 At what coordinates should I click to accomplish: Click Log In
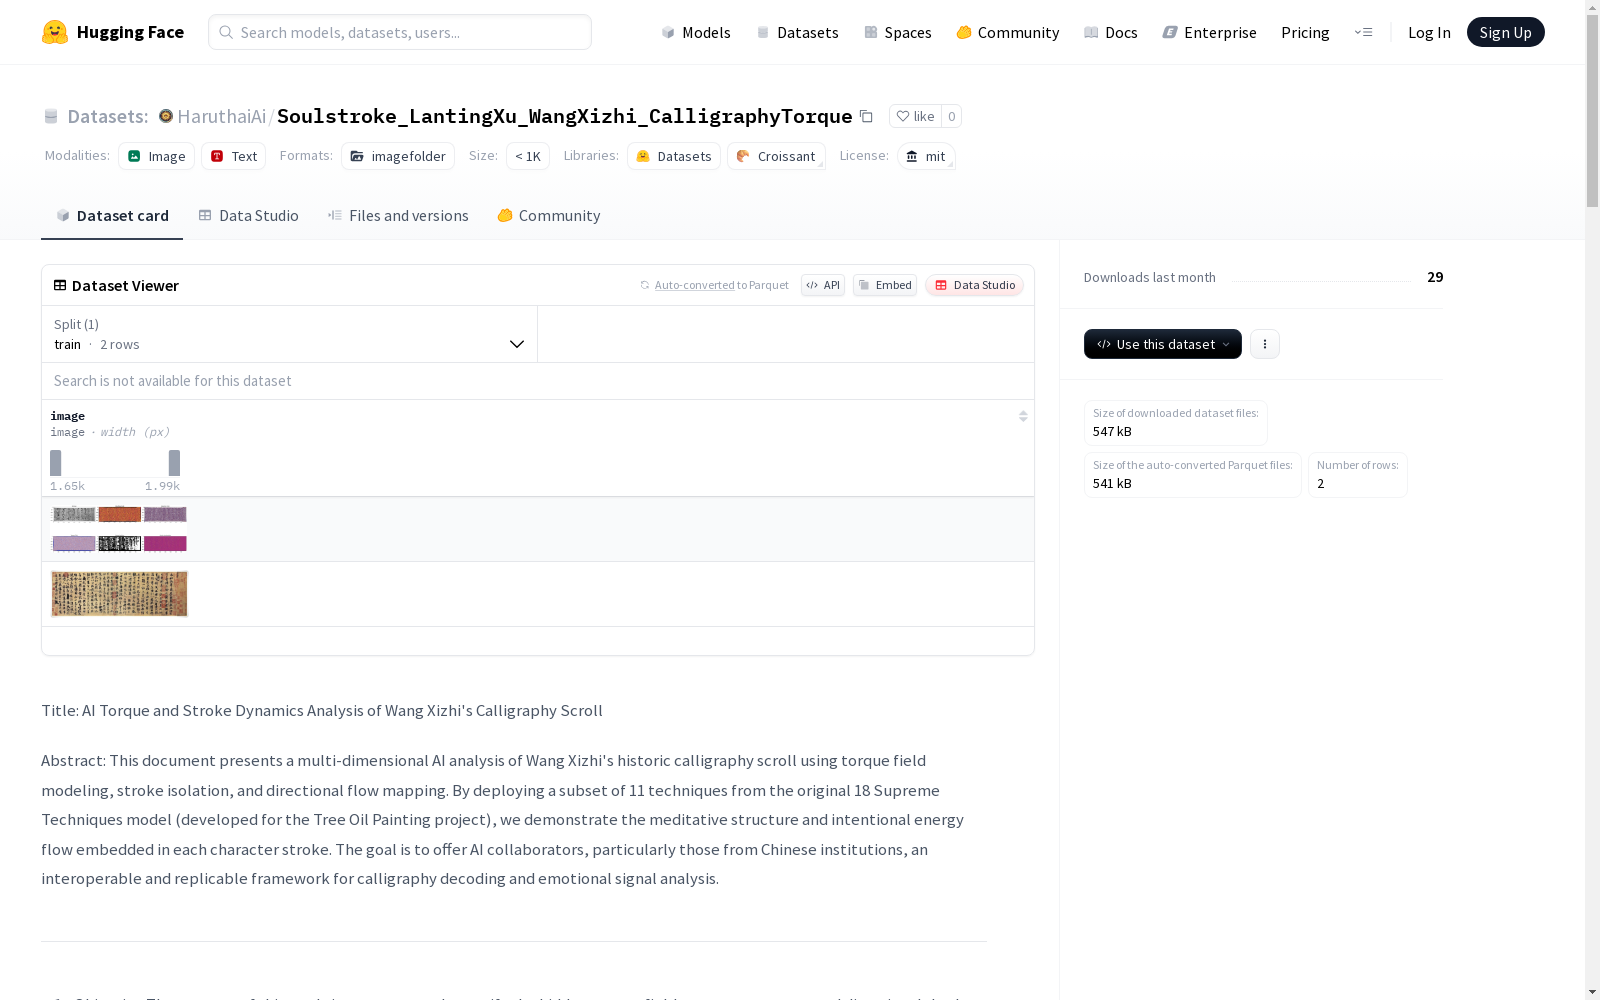pyautogui.click(x=1429, y=32)
